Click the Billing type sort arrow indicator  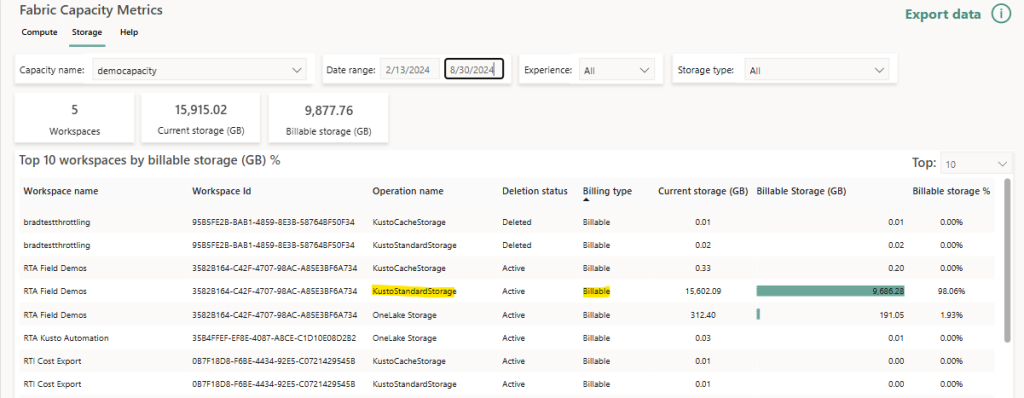pyautogui.click(x=586, y=200)
